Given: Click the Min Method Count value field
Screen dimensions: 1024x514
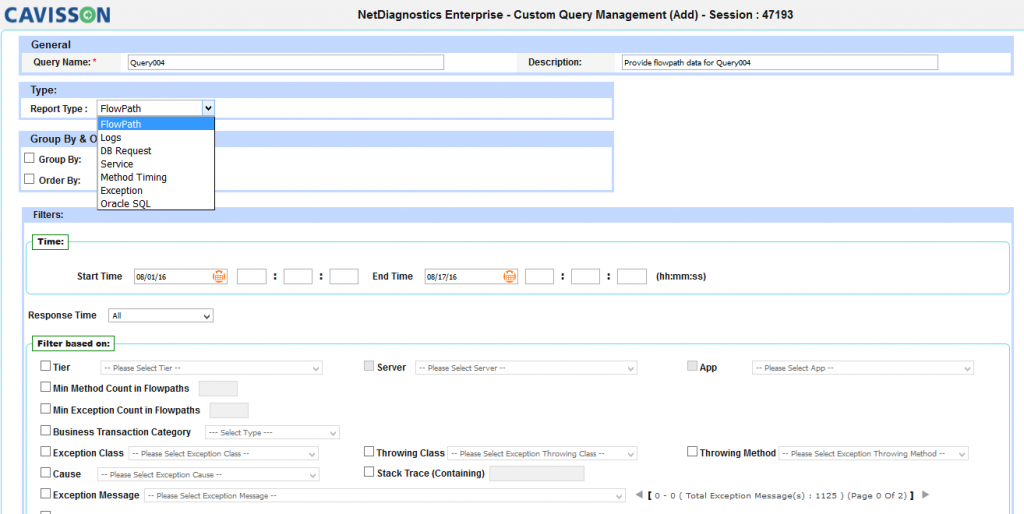Looking at the screenshot, I should (x=217, y=389).
